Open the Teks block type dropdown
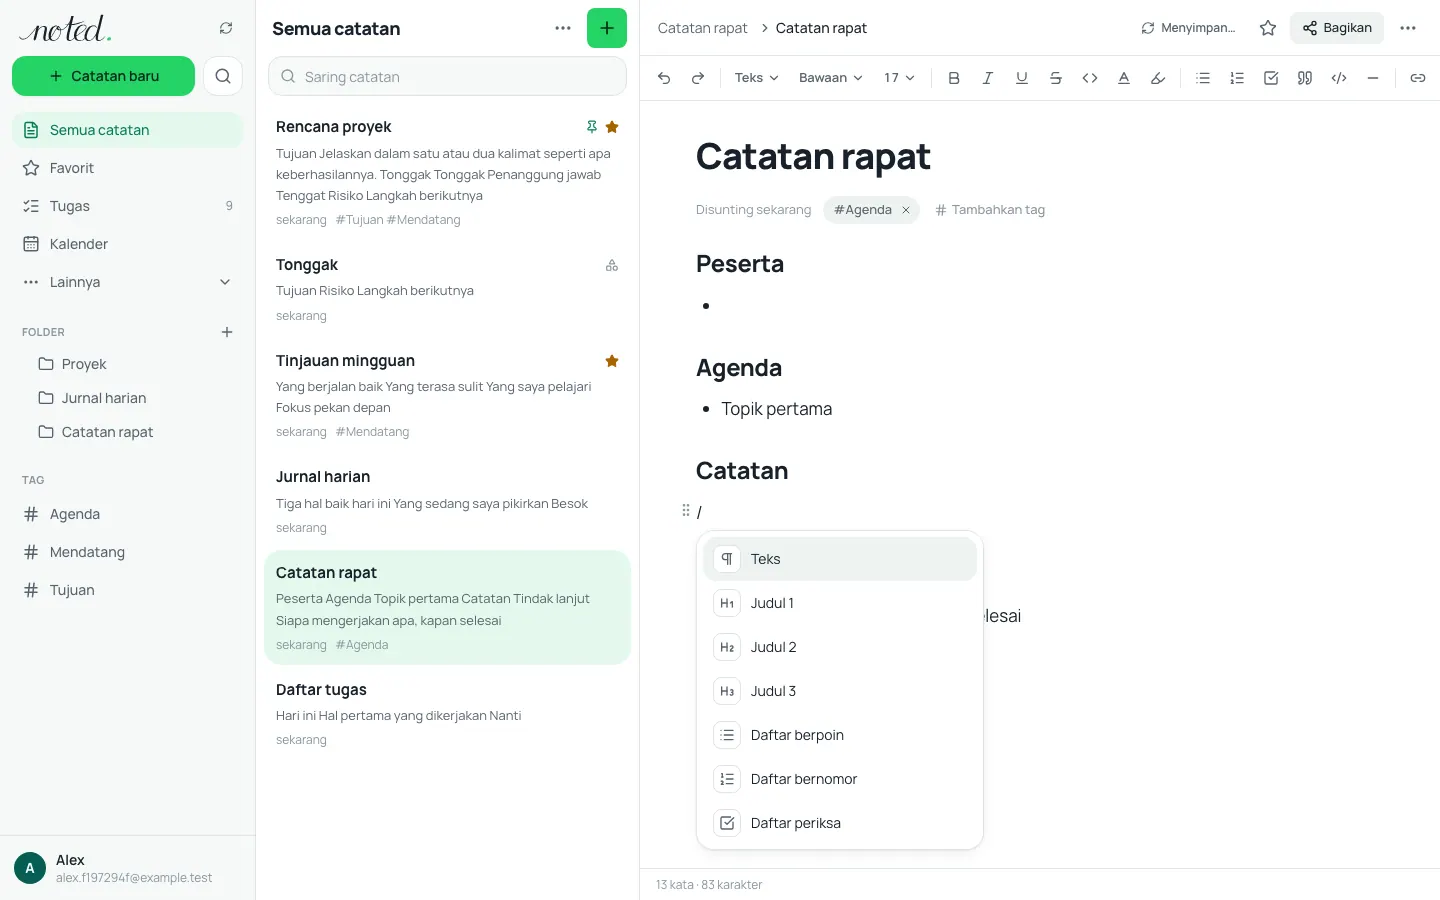The width and height of the screenshot is (1440, 900). point(756,78)
